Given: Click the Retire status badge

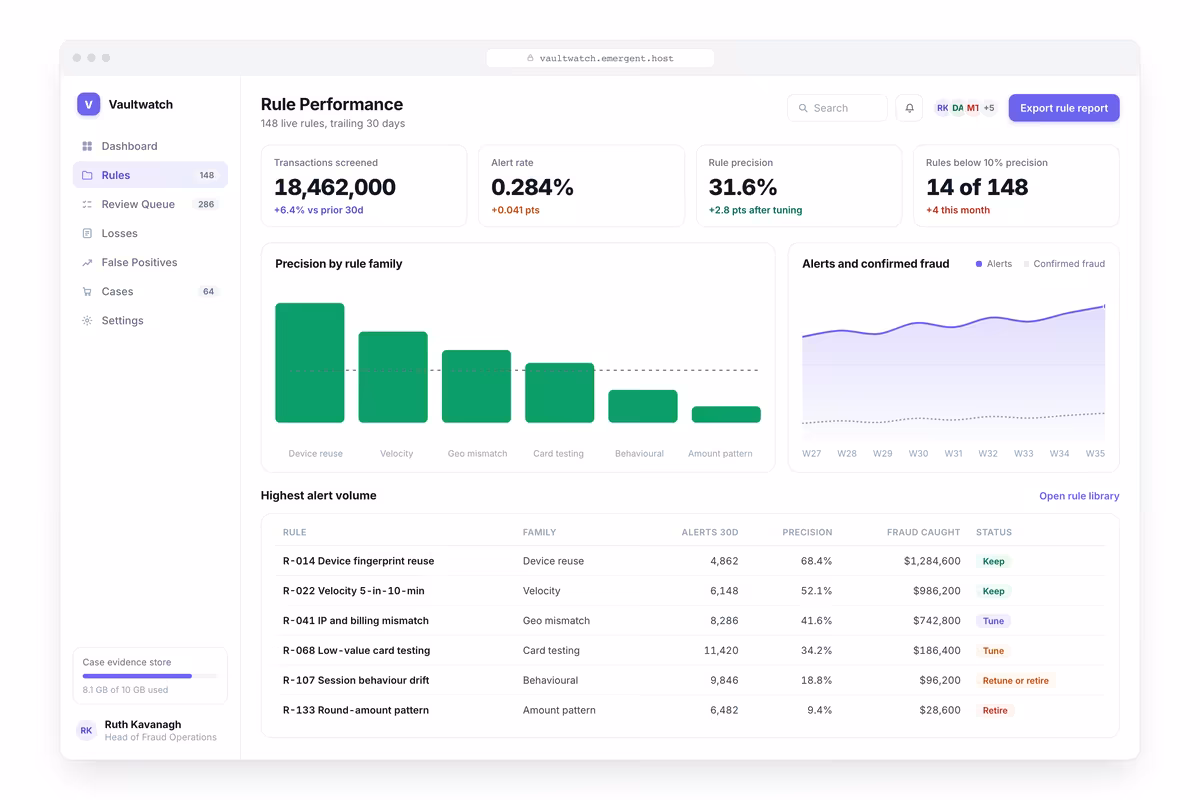Looking at the screenshot, I should coord(995,710).
